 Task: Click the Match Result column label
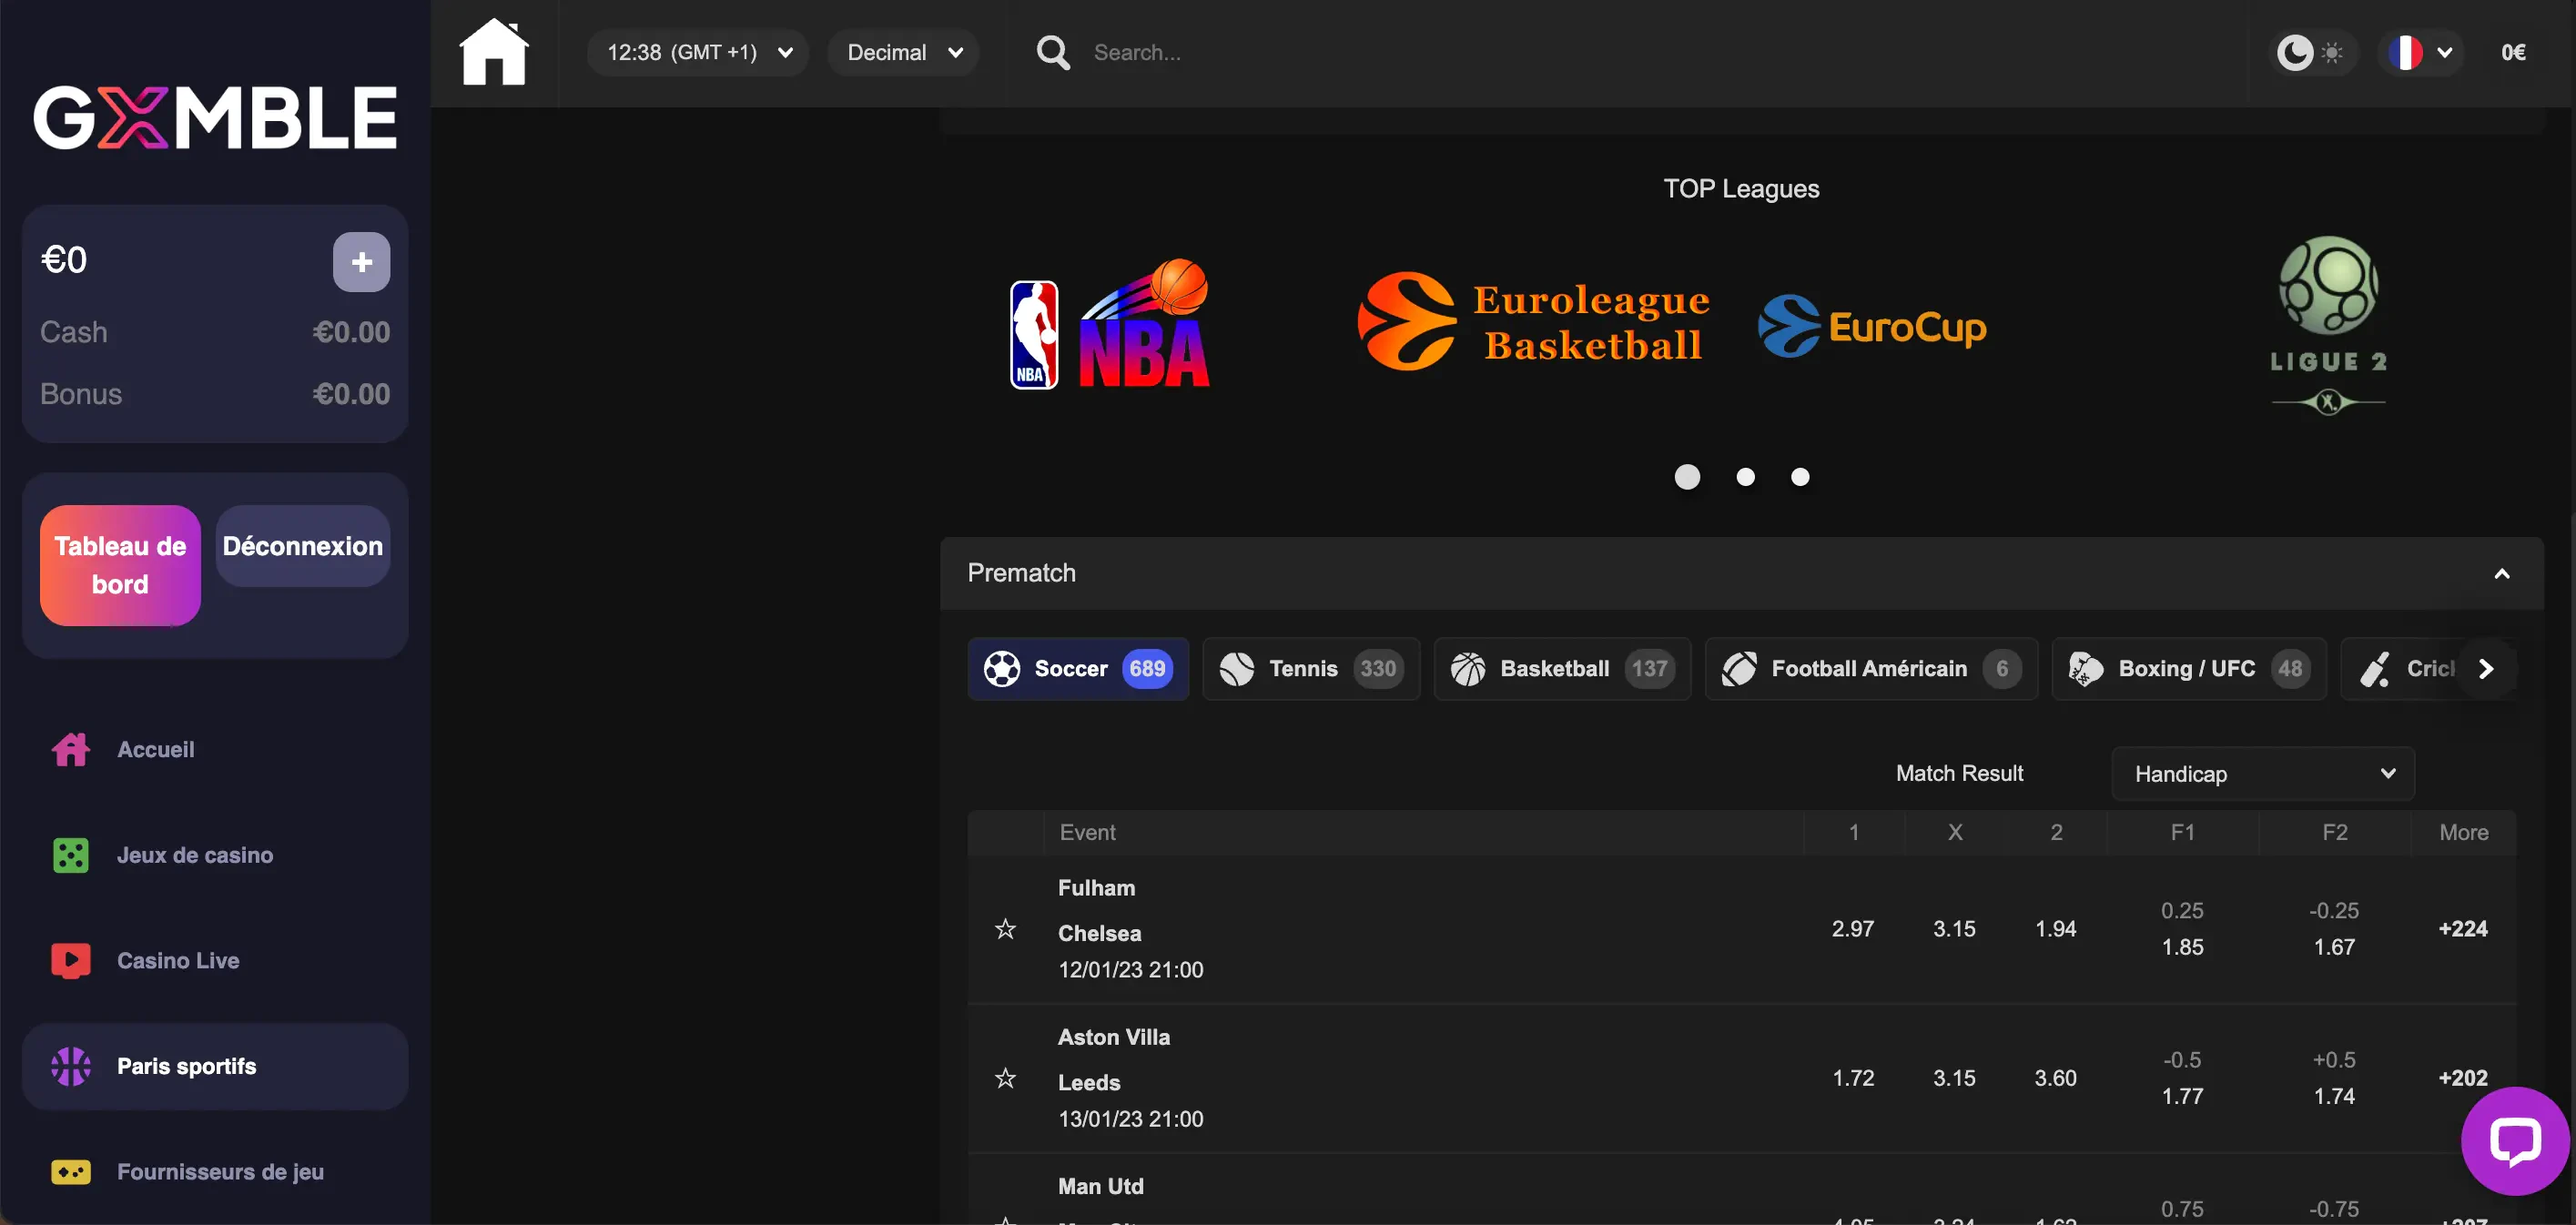1959,773
